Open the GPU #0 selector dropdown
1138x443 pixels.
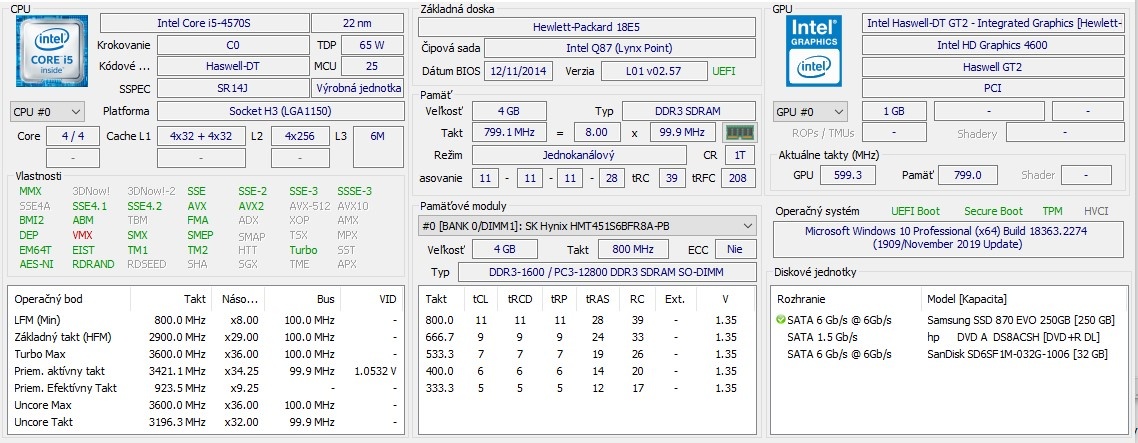[810, 112]
